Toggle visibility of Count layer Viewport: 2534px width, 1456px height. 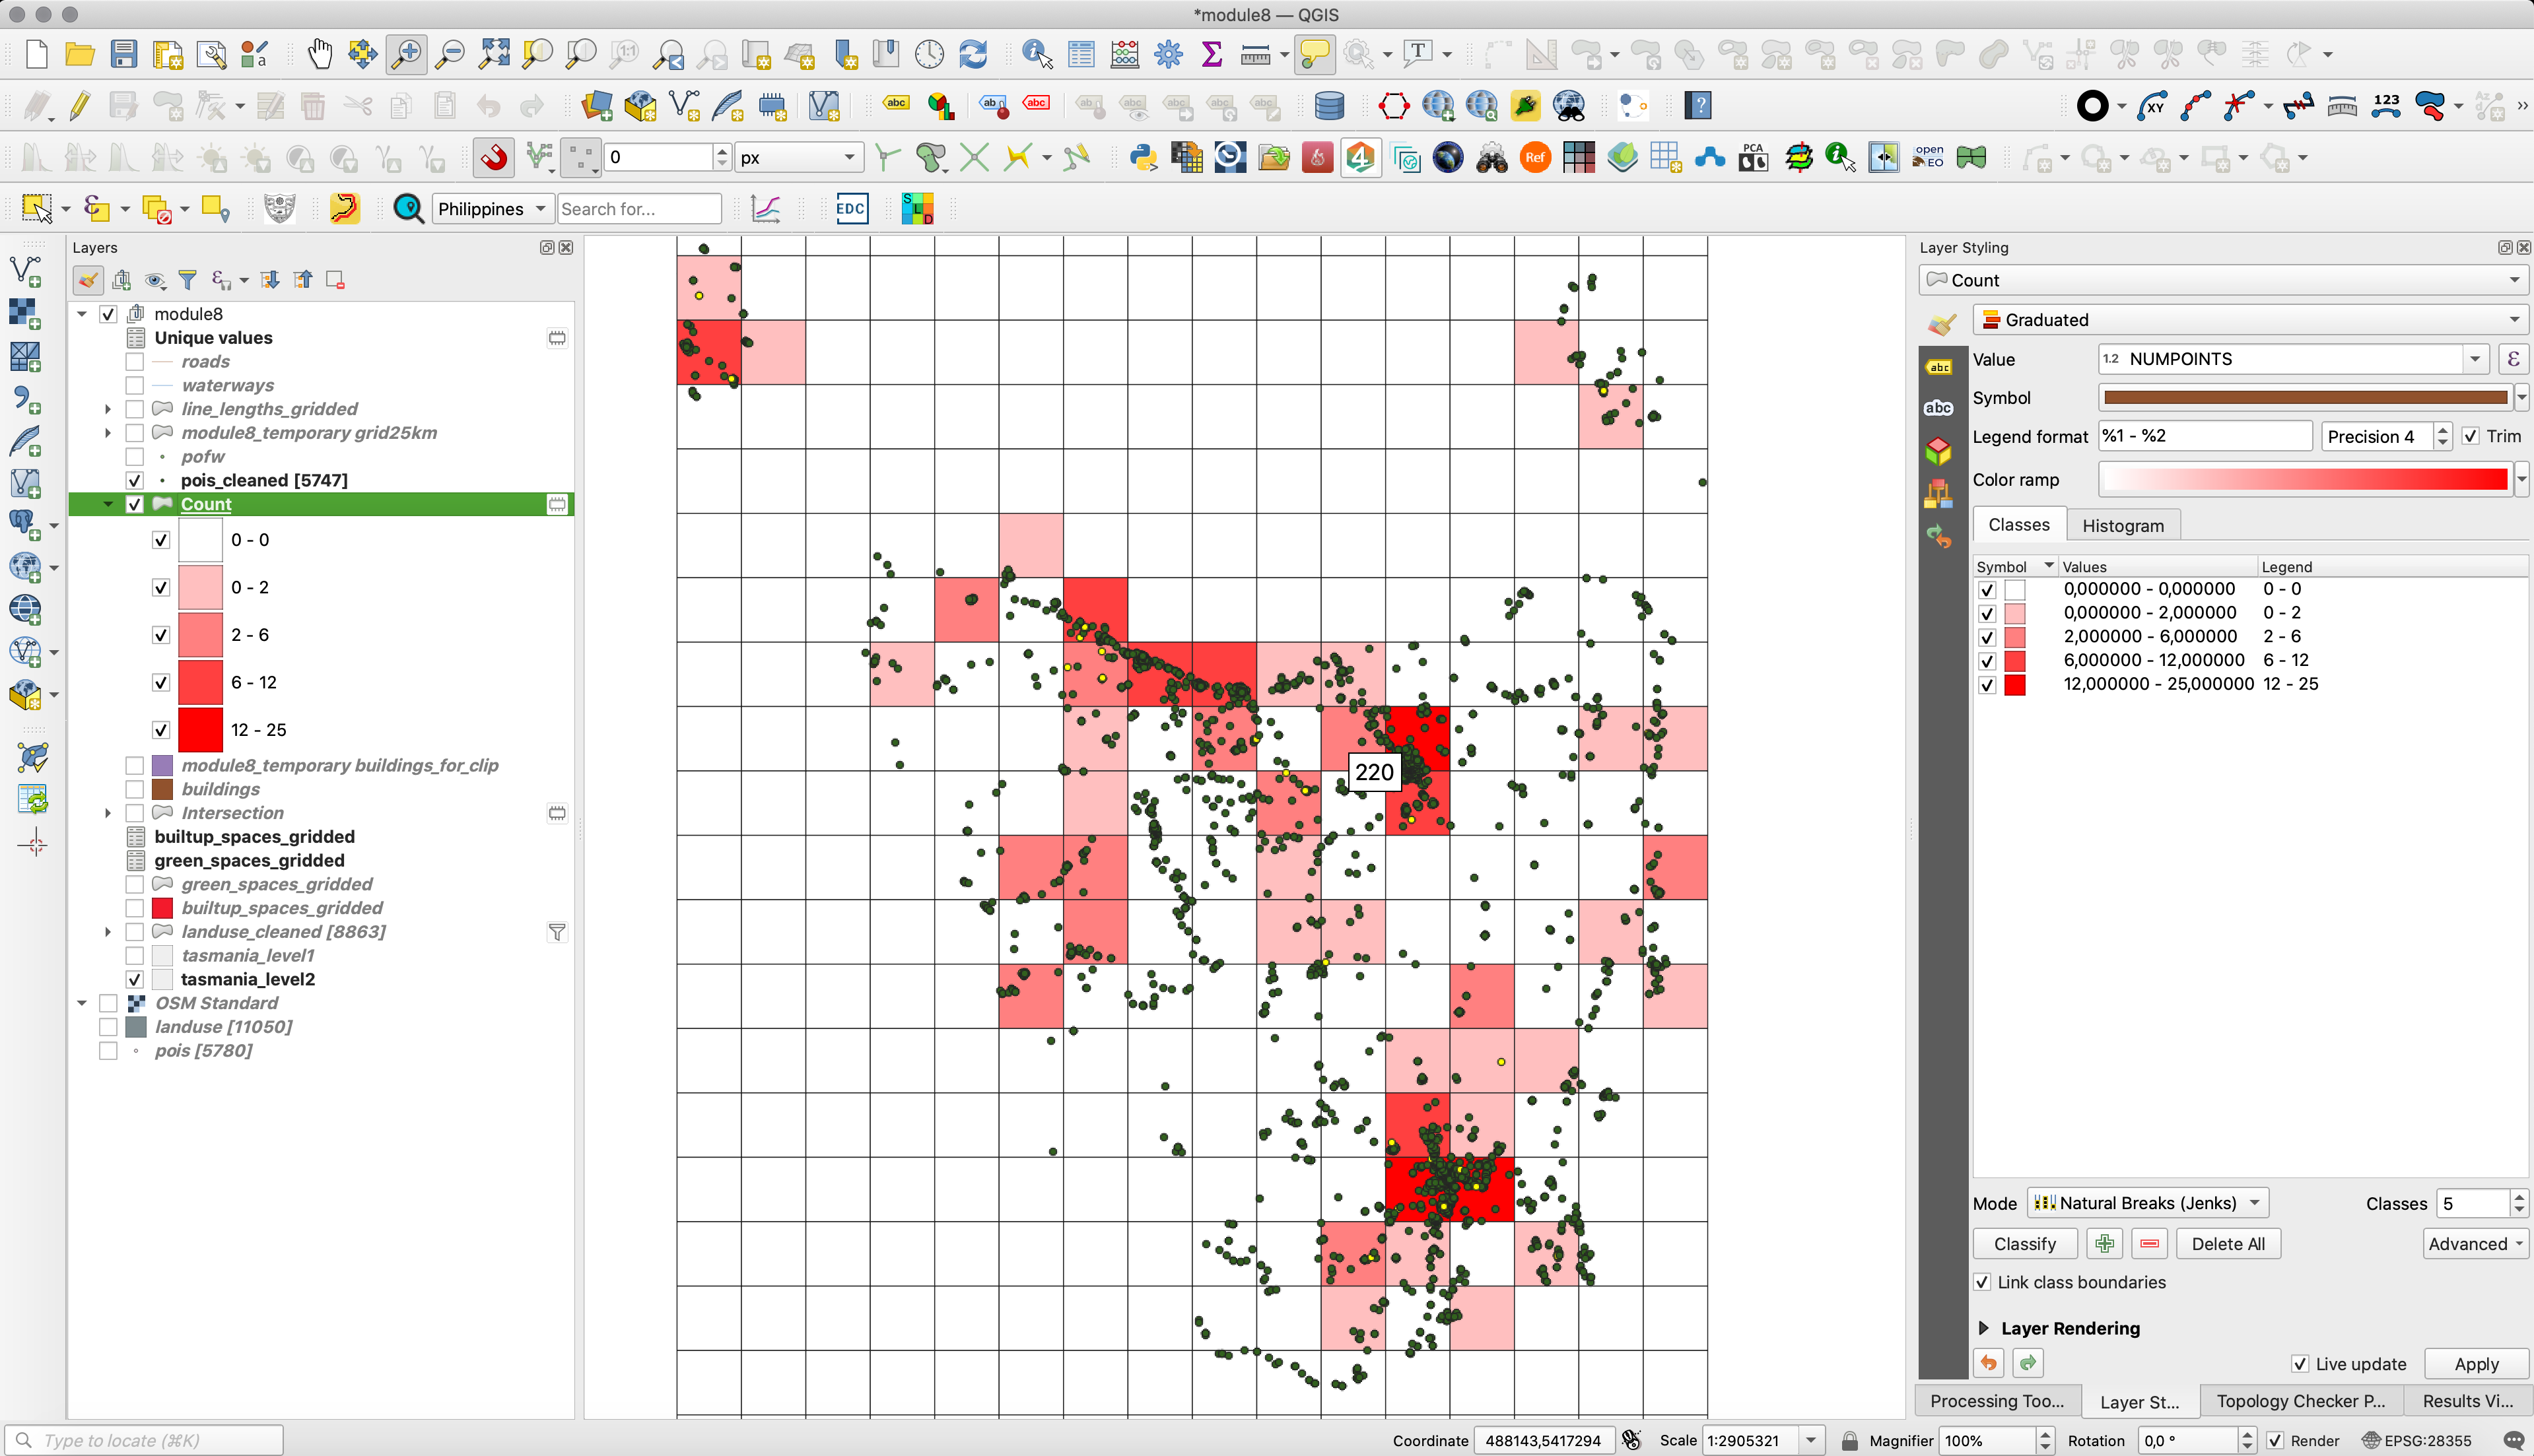136,504
